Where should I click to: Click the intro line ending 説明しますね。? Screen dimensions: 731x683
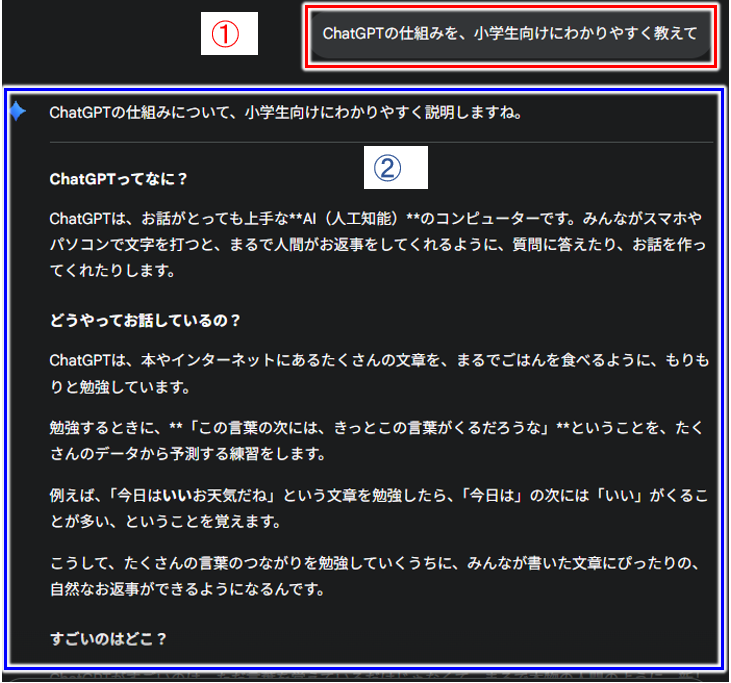tap(285, 112)
